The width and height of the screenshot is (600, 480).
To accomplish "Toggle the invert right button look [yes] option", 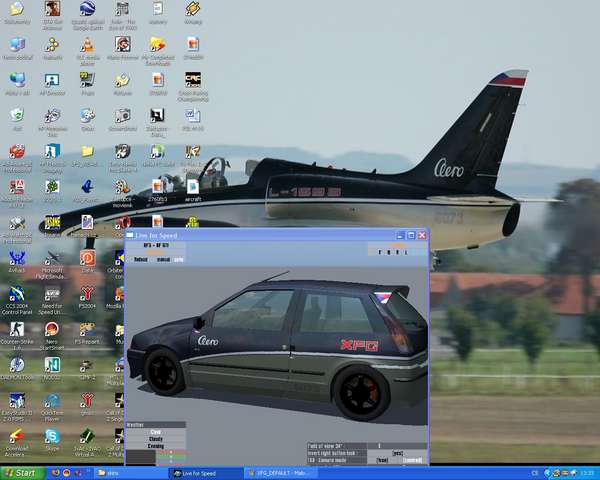I will [398, 453].
